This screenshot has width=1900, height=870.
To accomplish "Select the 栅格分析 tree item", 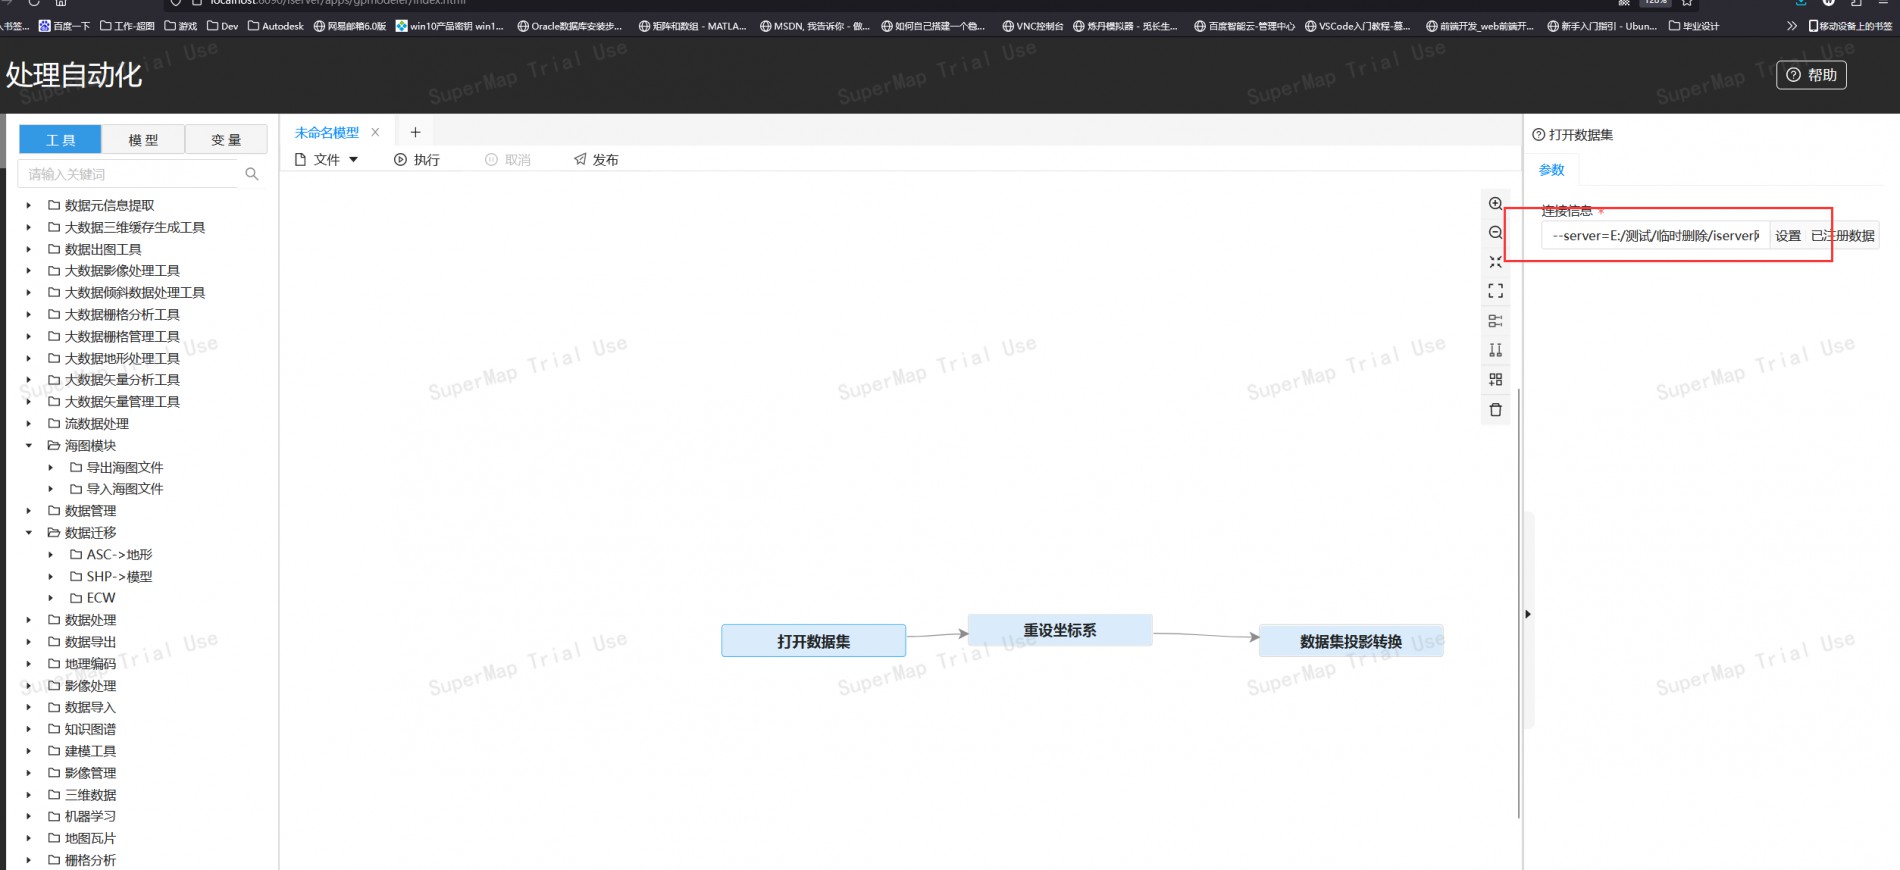I will pyautogui.click(x=90, y=860).
